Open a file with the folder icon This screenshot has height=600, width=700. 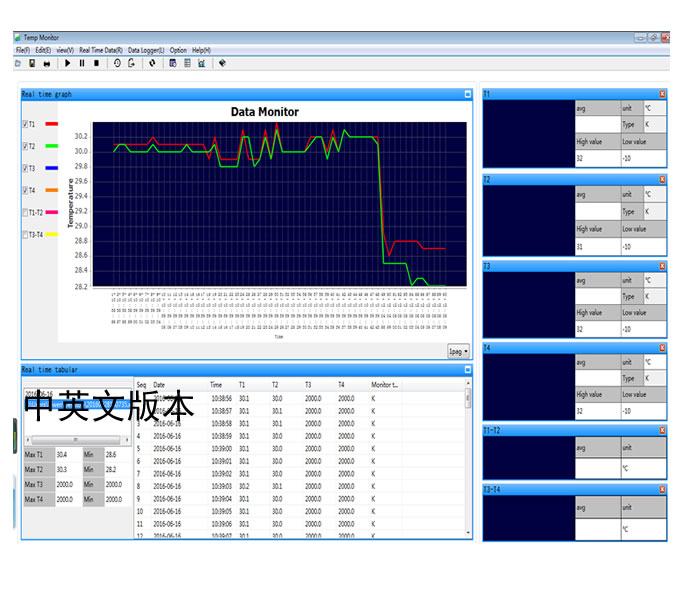pos(18,63)
